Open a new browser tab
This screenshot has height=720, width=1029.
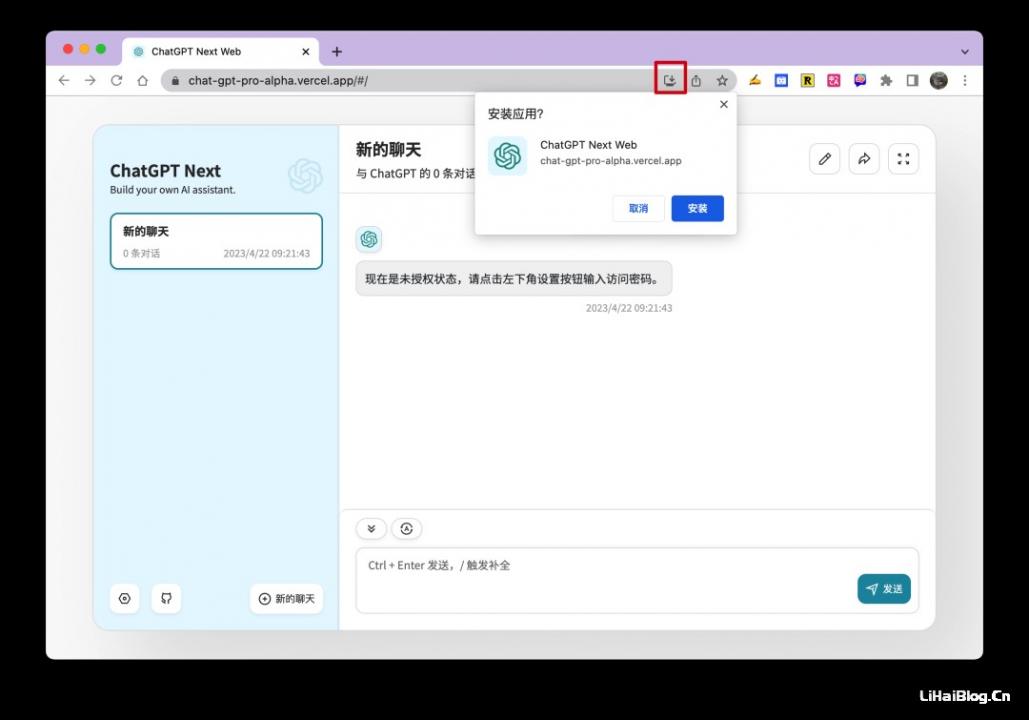pyautogui.click(x=337, y=51)
